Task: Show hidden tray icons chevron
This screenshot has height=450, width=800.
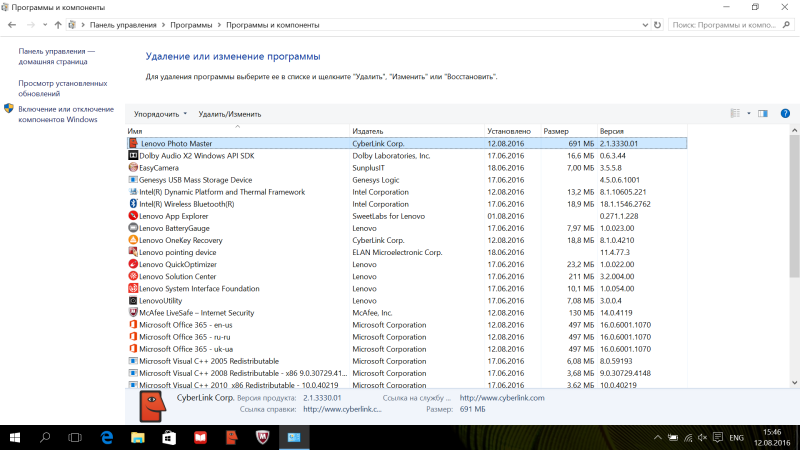Action: point(658,437)
